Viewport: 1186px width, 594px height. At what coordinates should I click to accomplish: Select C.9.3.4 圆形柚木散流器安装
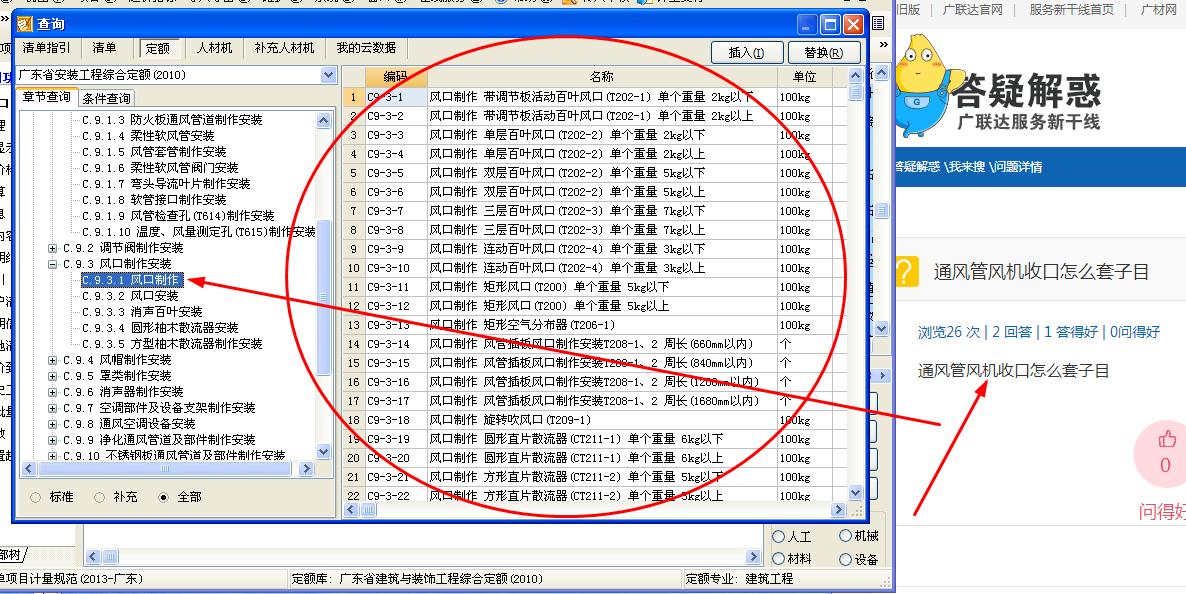[160, 328]
